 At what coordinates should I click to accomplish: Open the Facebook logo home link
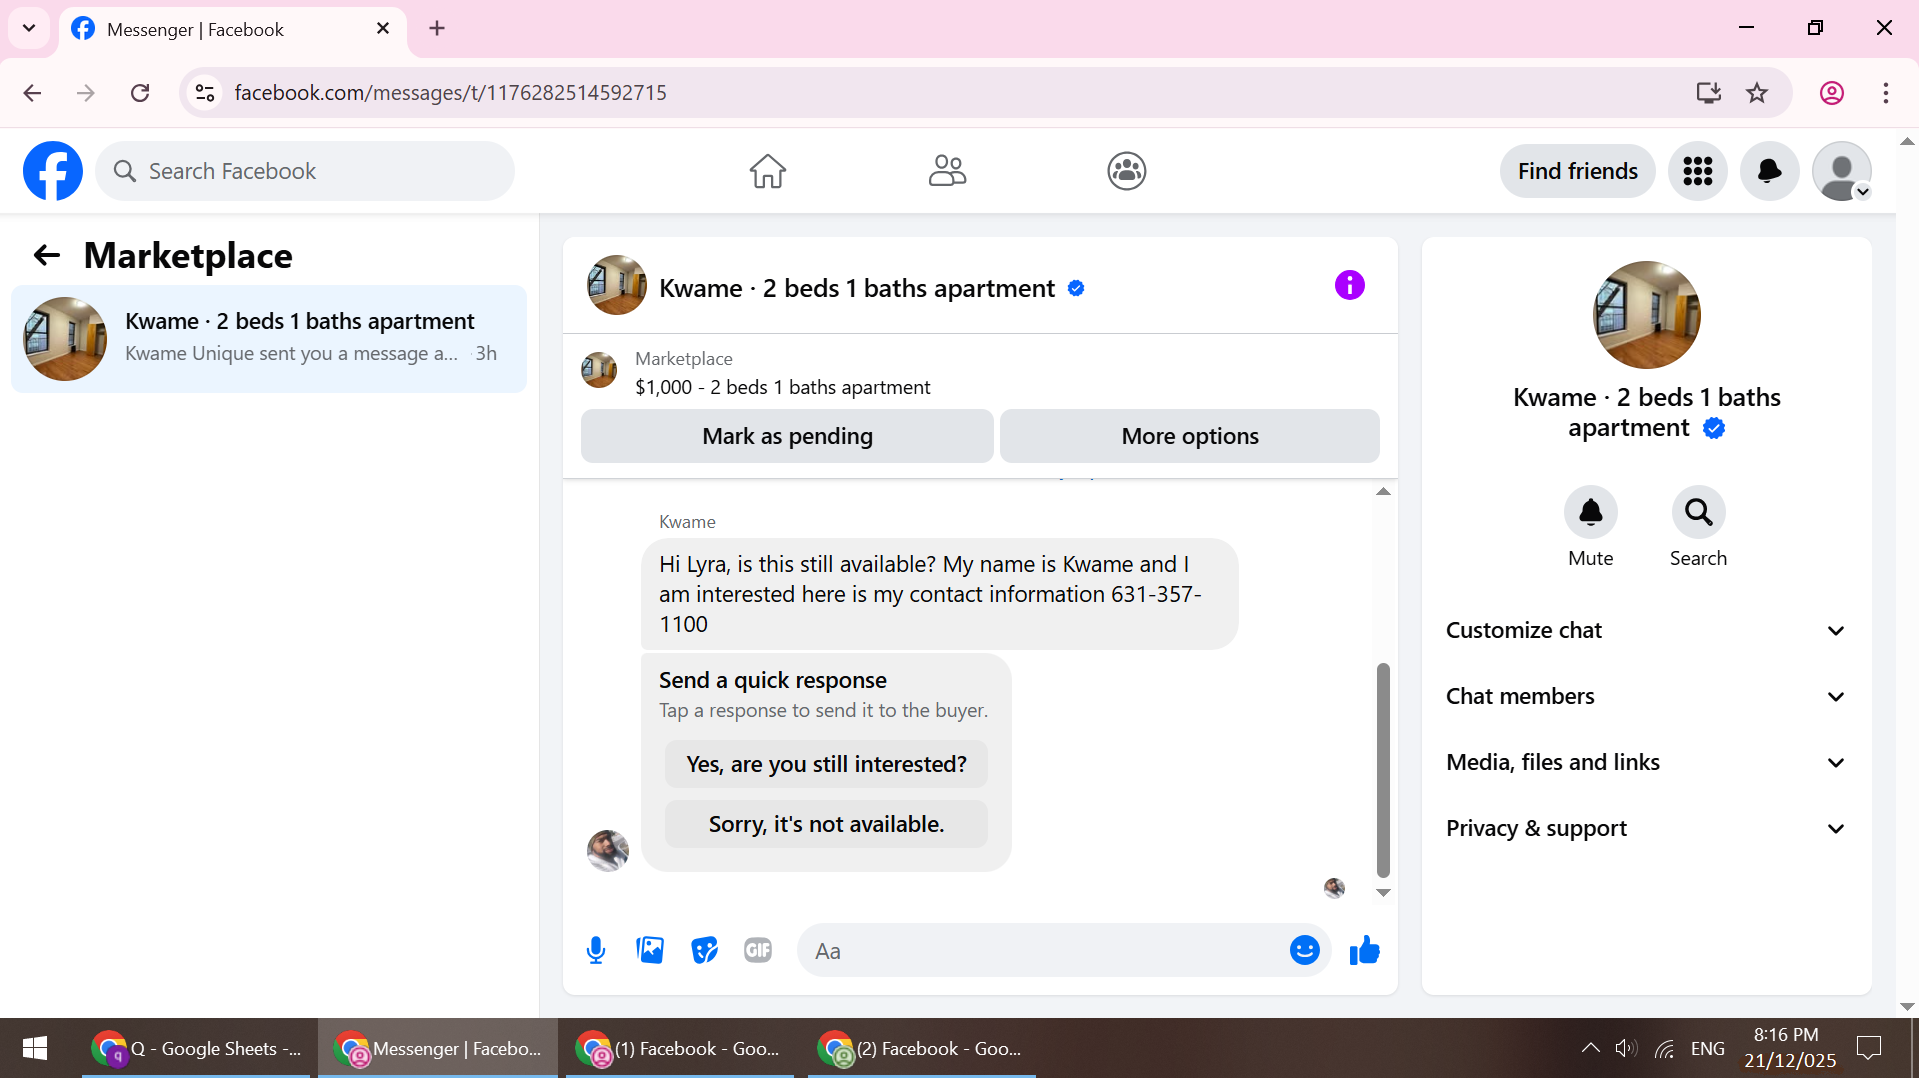click(x=53, y=171)
